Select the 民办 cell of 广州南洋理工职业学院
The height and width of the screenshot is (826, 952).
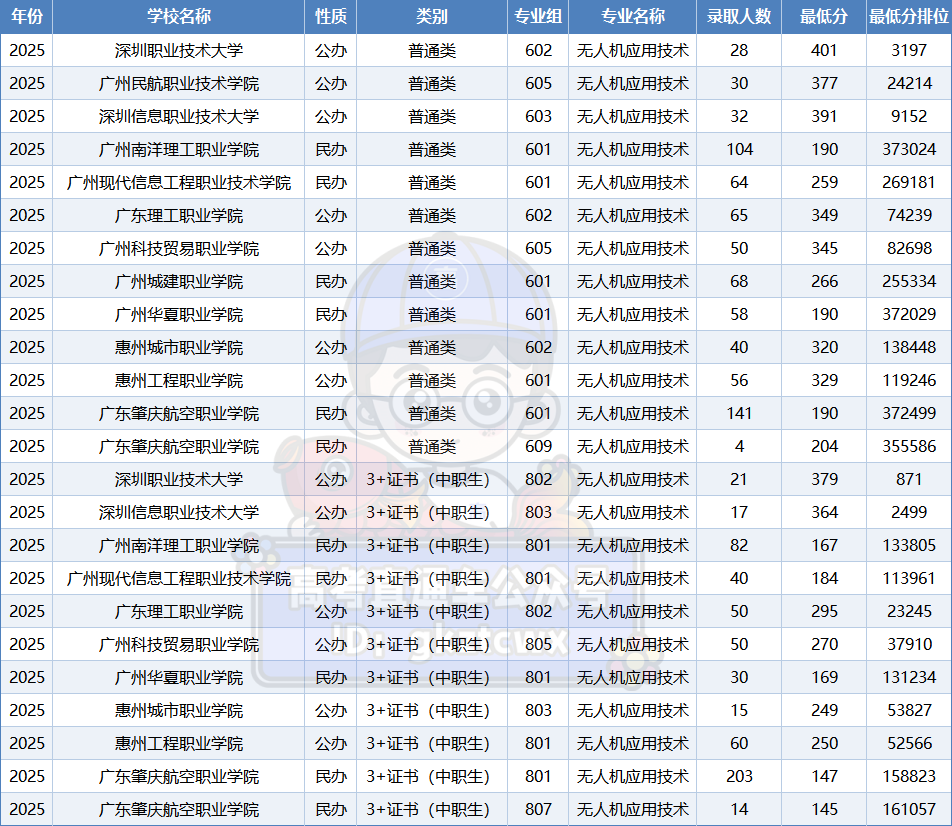330,149
